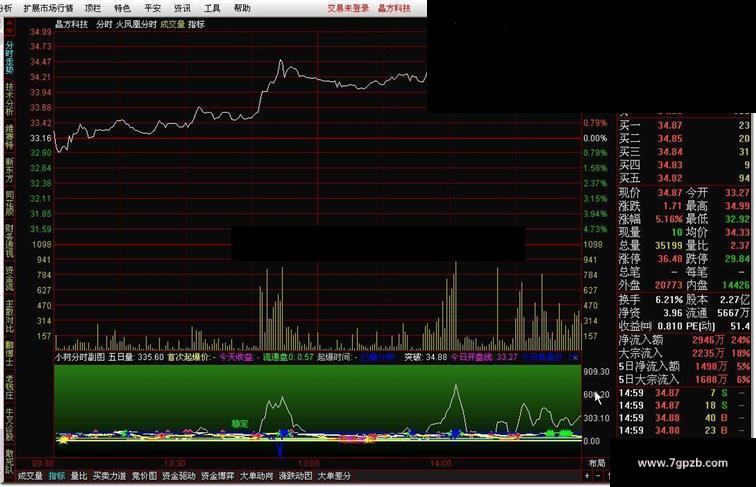Switch to 量比 bottom tab
The width and height of the screenshot is (756, 487).
pos(79,476)
